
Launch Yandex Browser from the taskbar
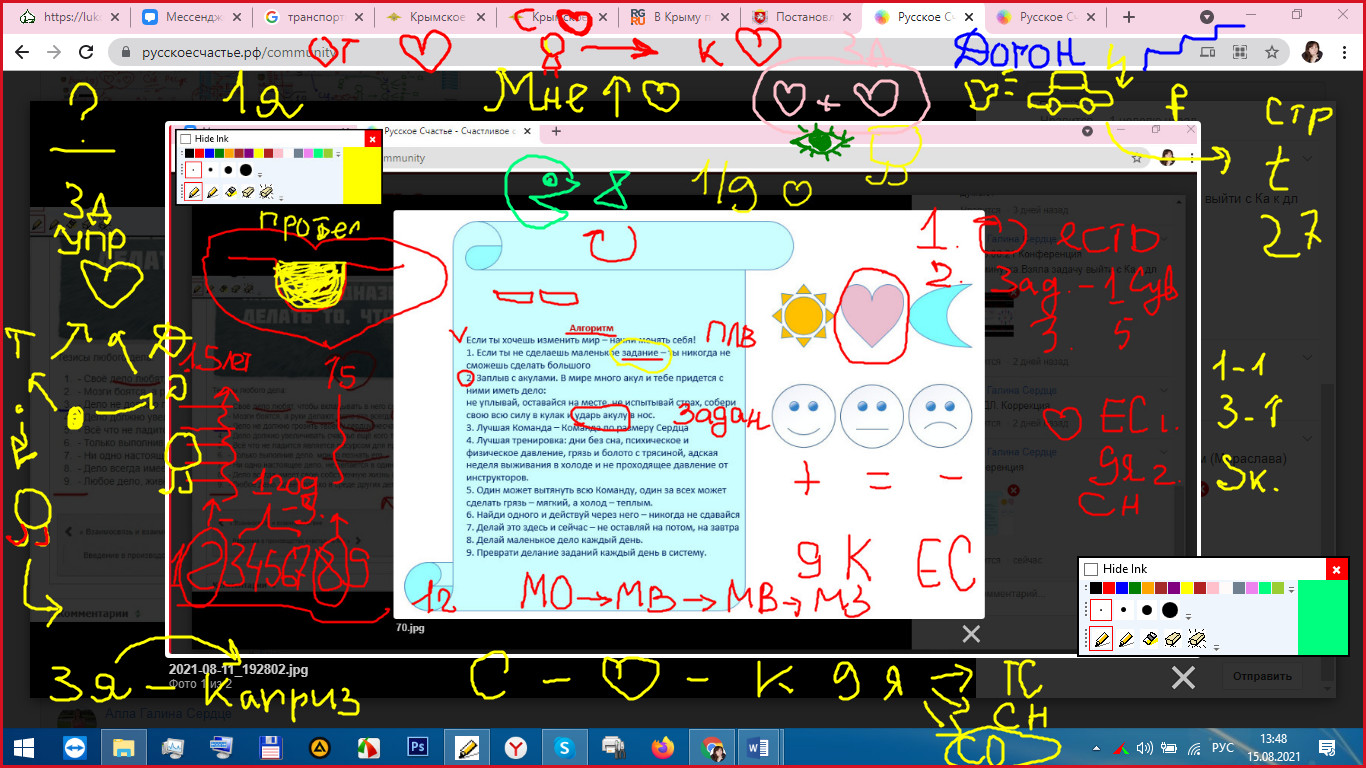click(516, 747)
